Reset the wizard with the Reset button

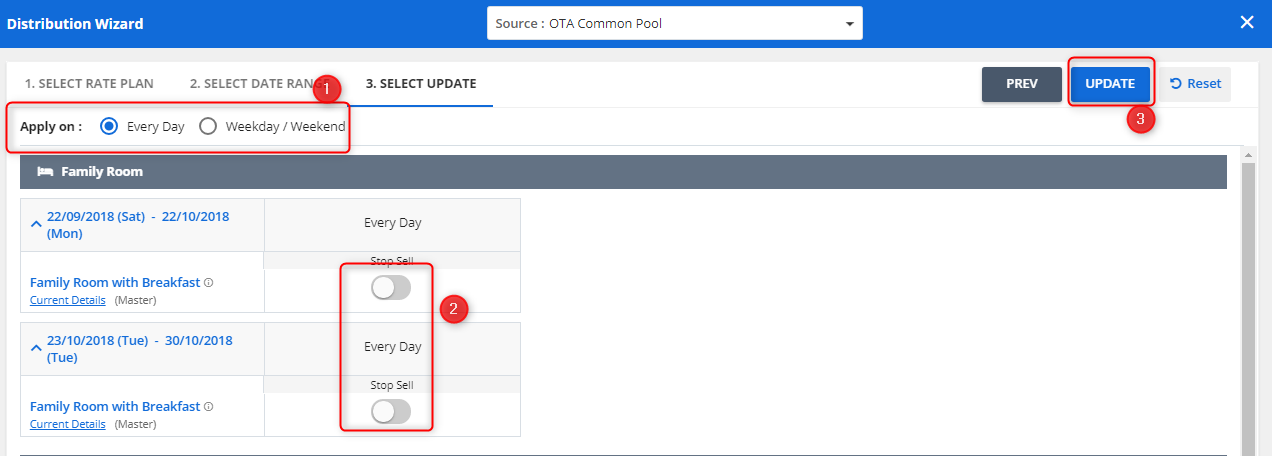click(1195, 84)
